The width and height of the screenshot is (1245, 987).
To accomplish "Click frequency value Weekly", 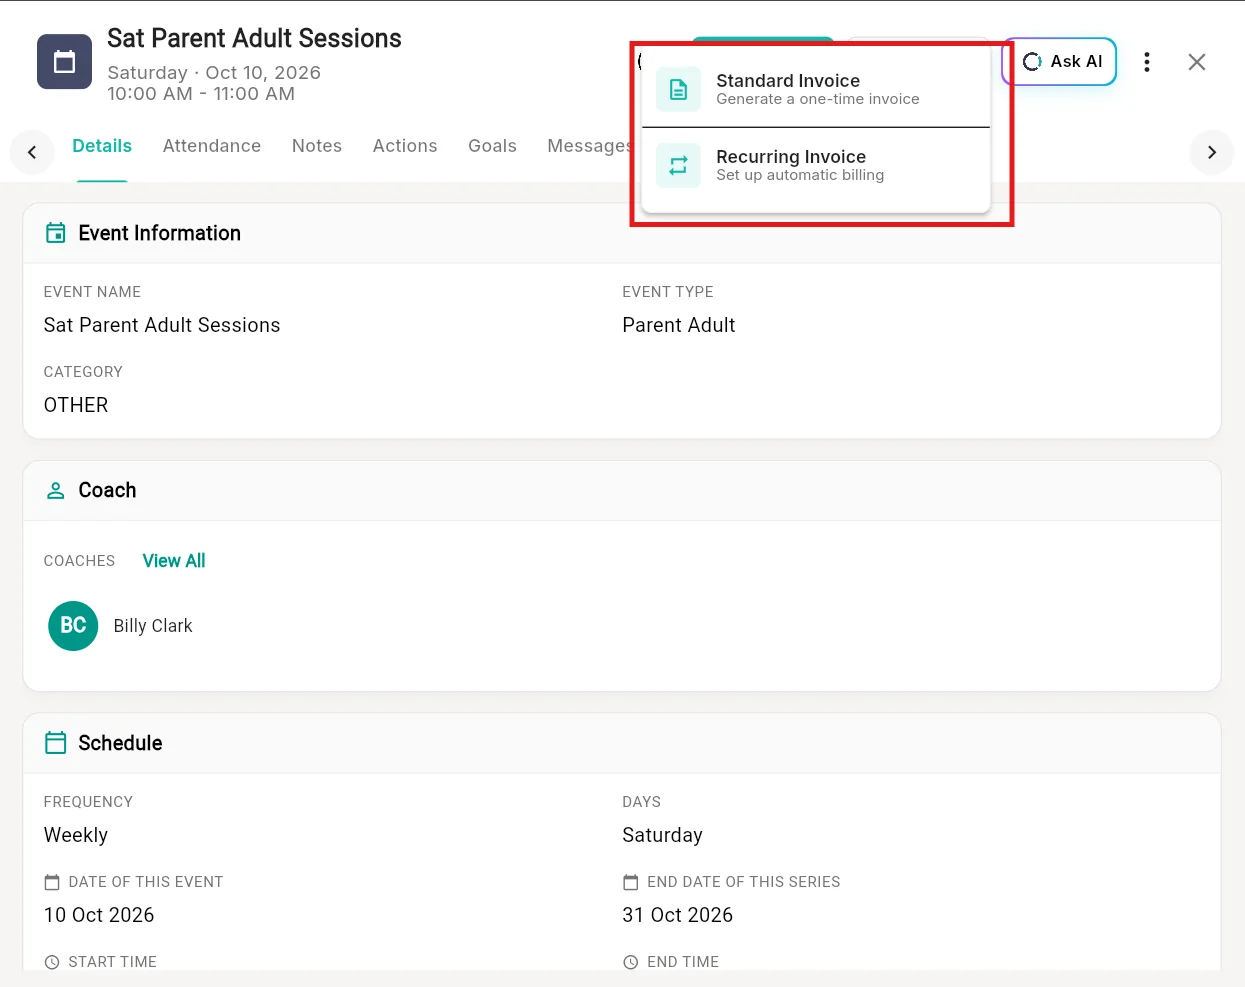I will coord(76,835).
